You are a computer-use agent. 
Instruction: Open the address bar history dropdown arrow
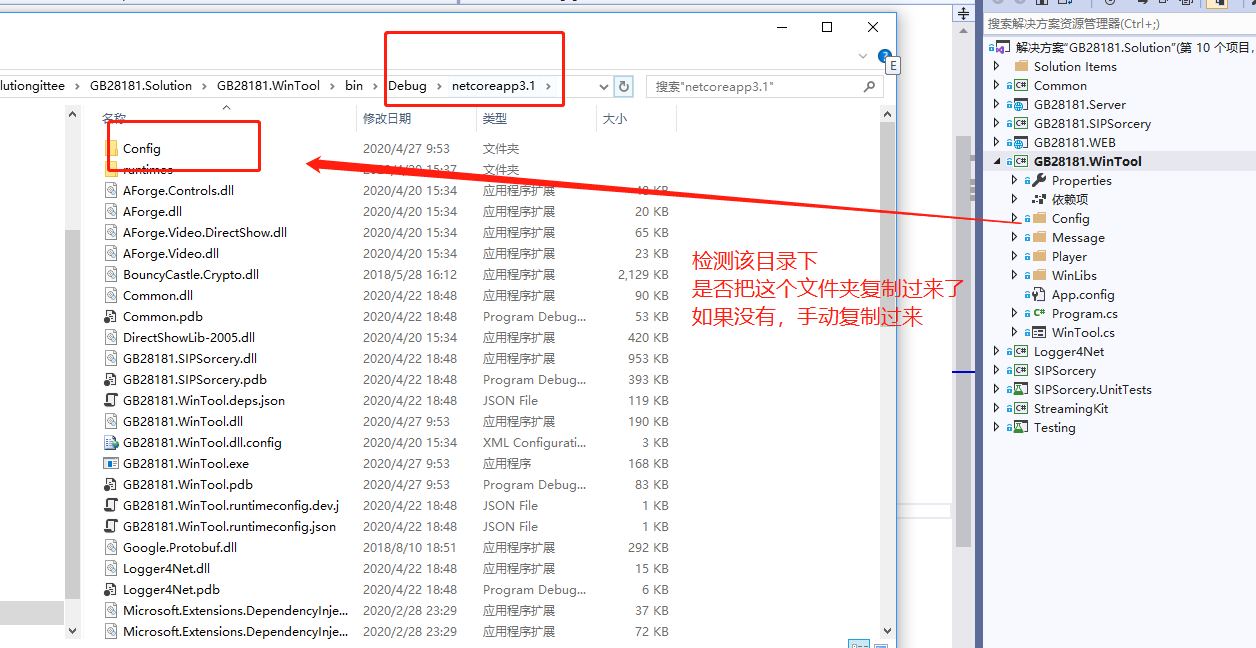click(x=604, y=87)
